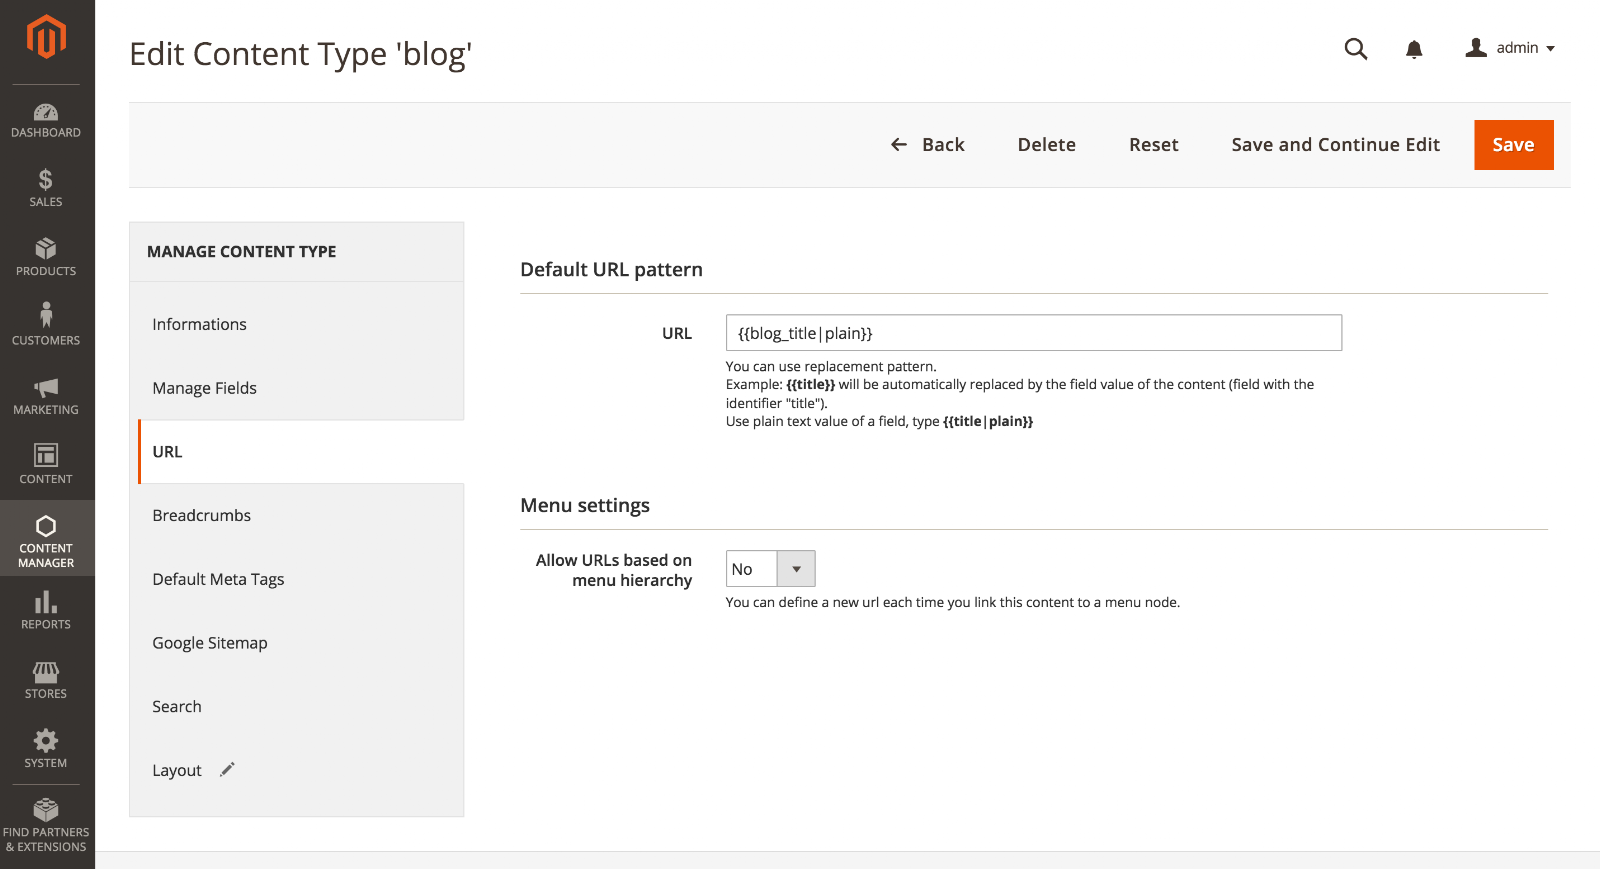Expand the admin account dropdown

pos(1510,48)
